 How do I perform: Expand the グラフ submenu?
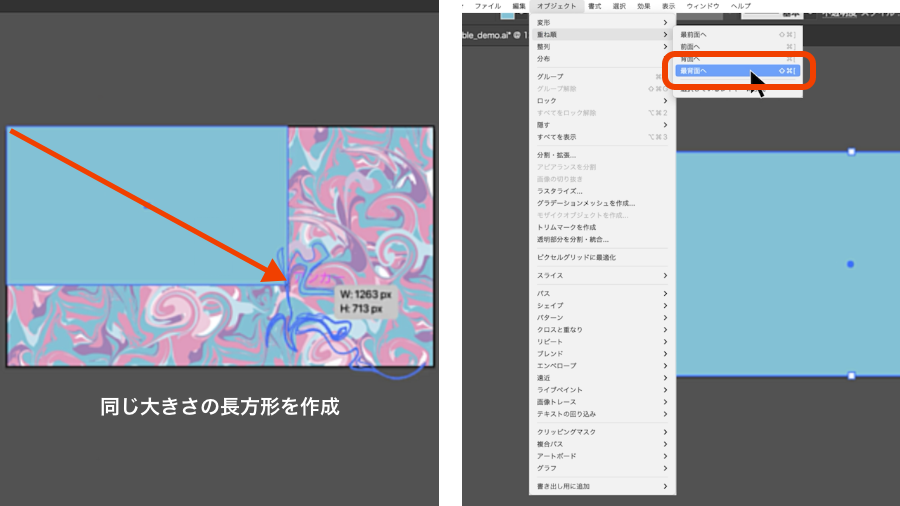[602, 468]
